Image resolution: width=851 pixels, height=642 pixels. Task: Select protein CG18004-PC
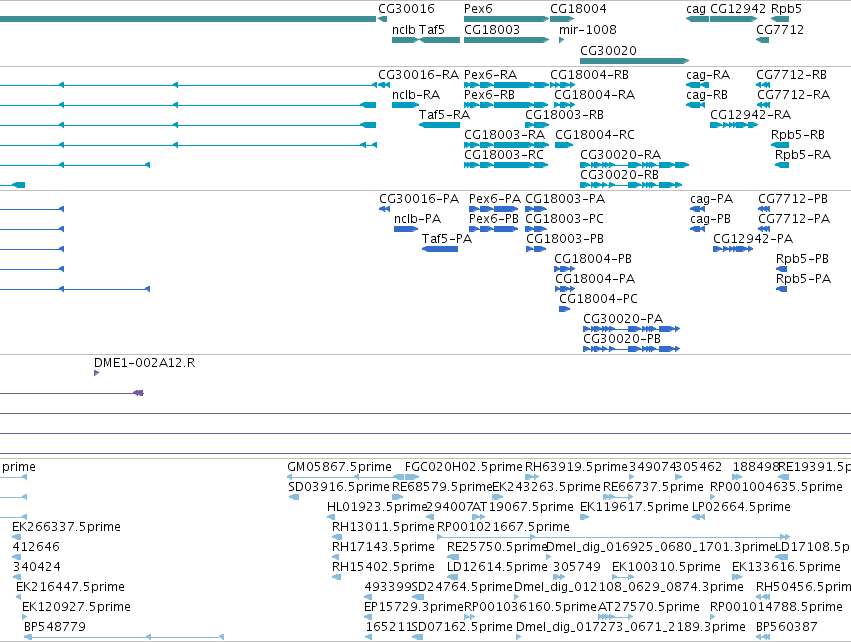(x=564, y=309)
